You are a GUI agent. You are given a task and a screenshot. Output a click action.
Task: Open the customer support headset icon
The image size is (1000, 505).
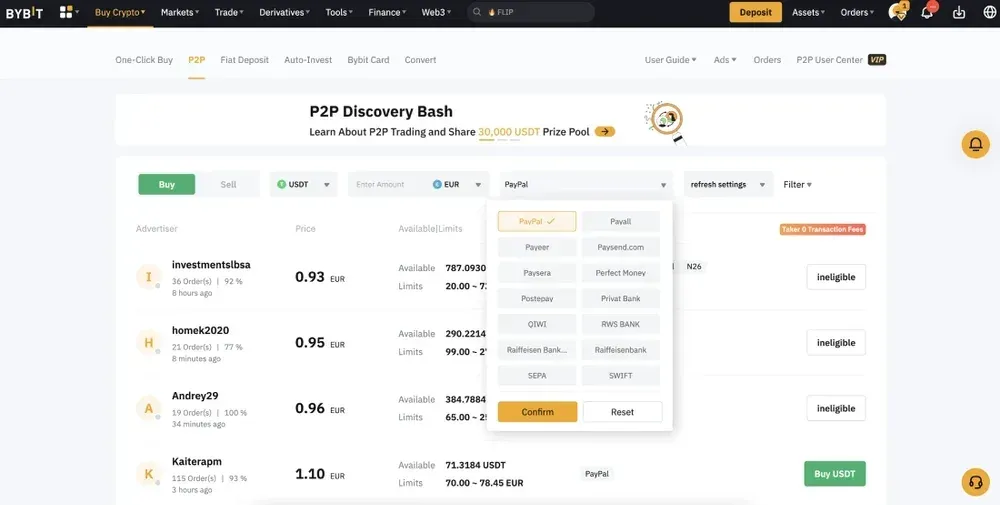[x=975, y=482]
